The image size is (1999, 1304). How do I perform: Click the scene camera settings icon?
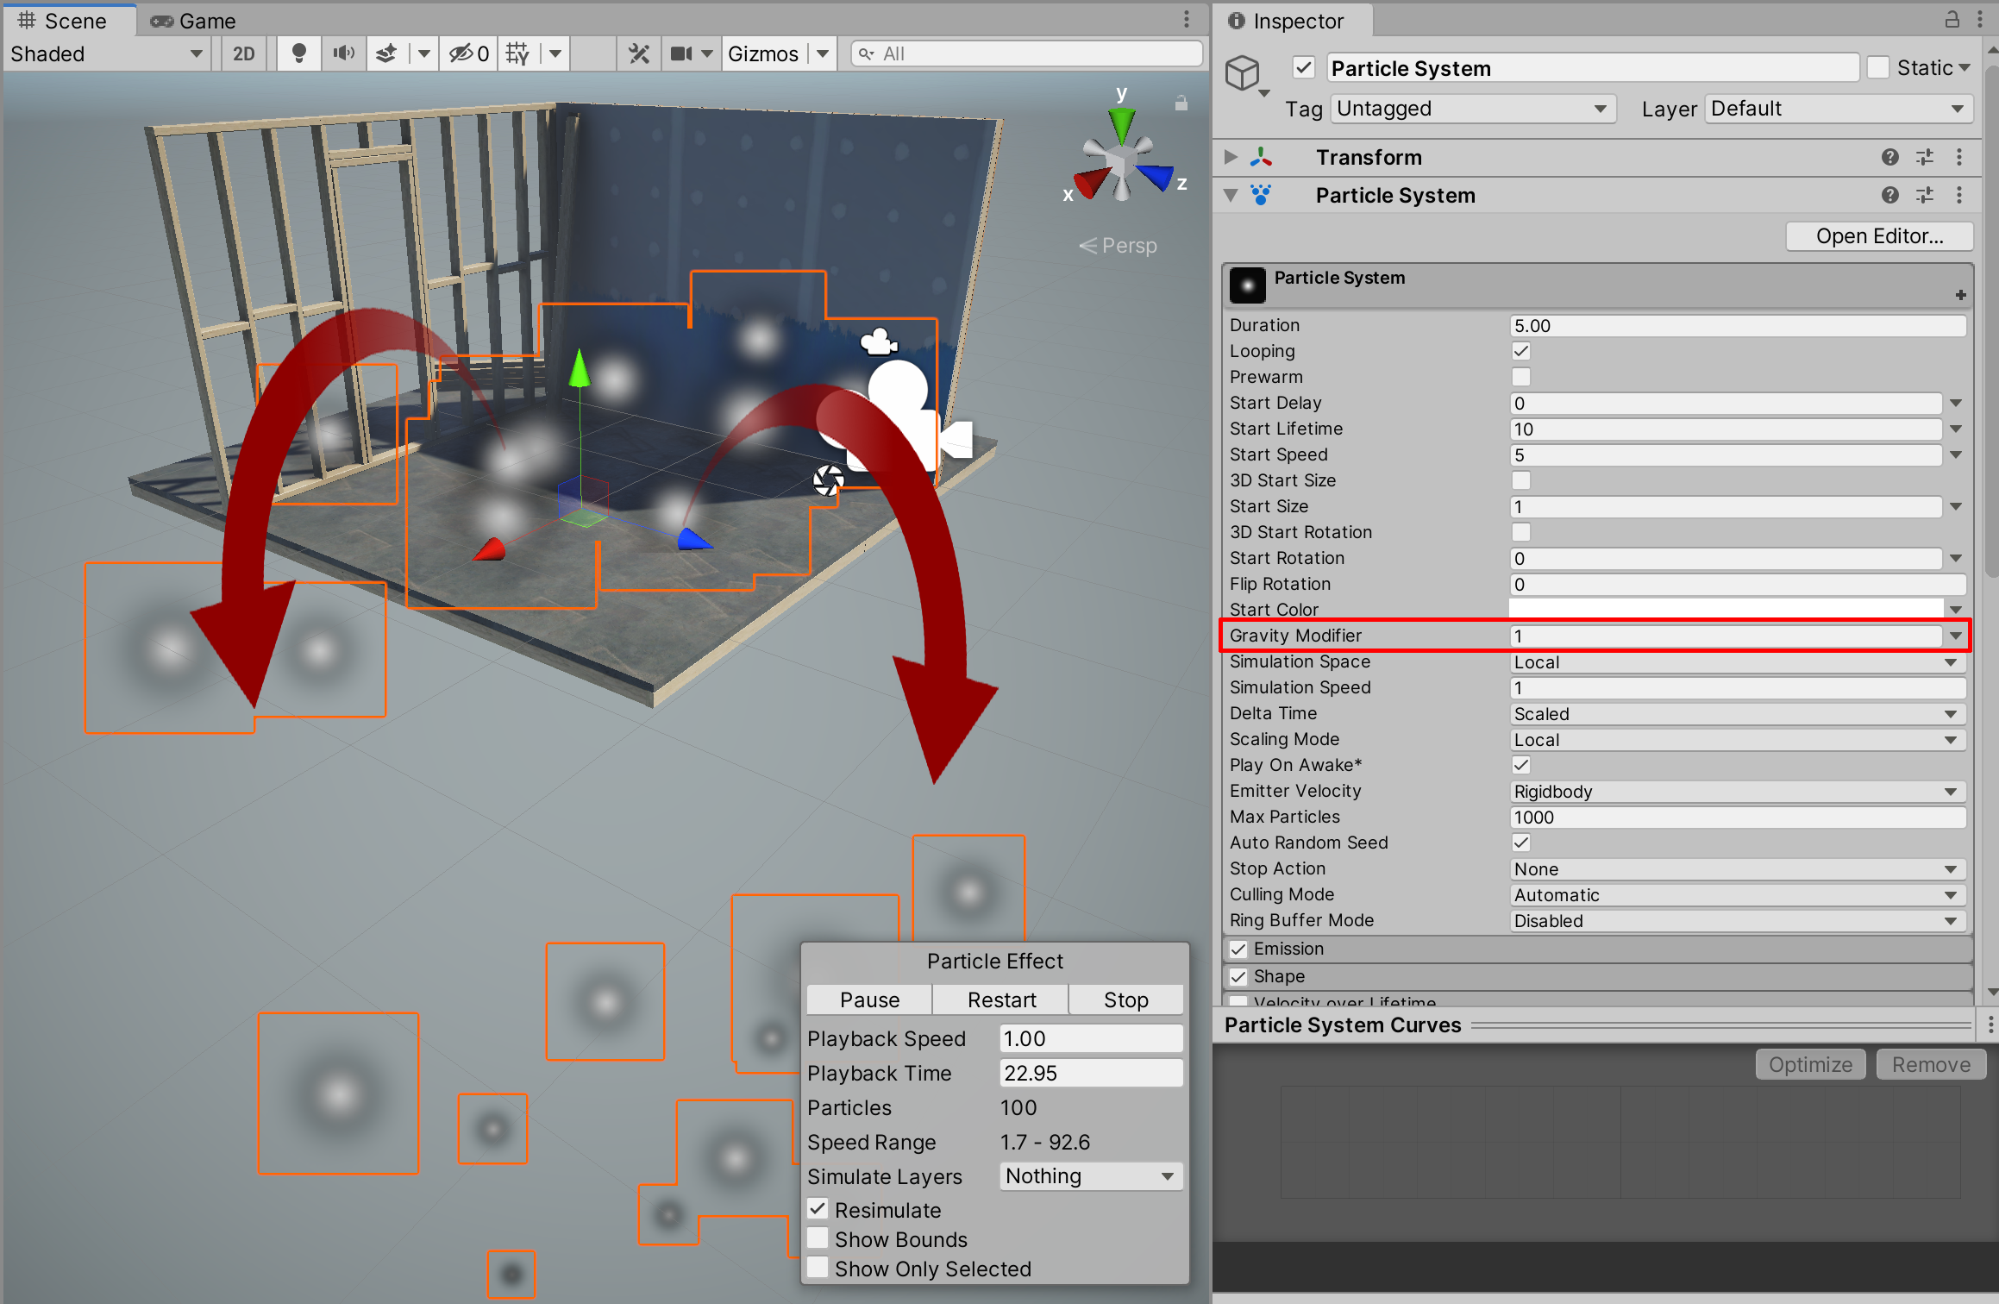point(682,54)
